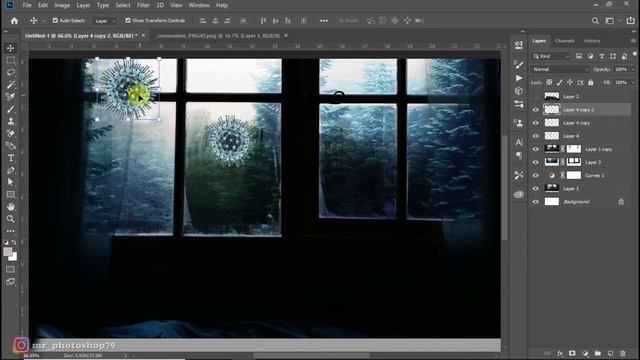Click the Layer 1 copy mask thumbnail
This screenshot has height=360, width=640.
574,149
